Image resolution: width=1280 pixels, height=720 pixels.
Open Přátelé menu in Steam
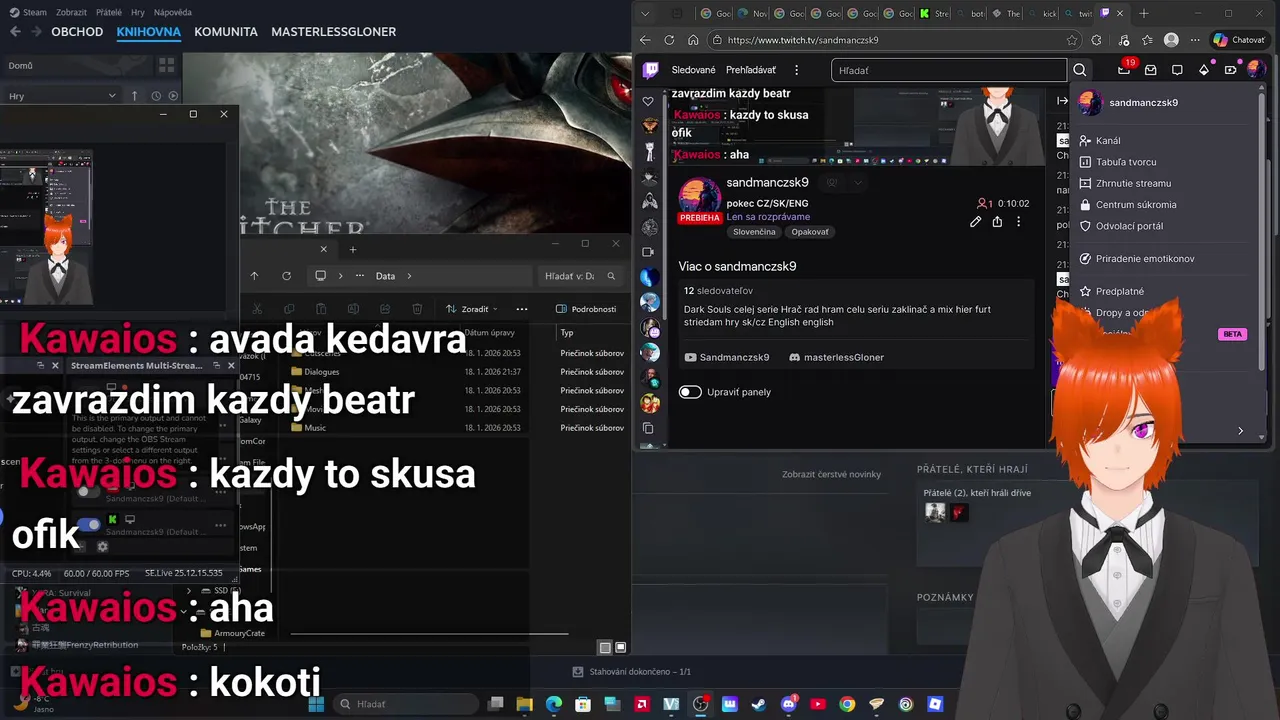108,12
